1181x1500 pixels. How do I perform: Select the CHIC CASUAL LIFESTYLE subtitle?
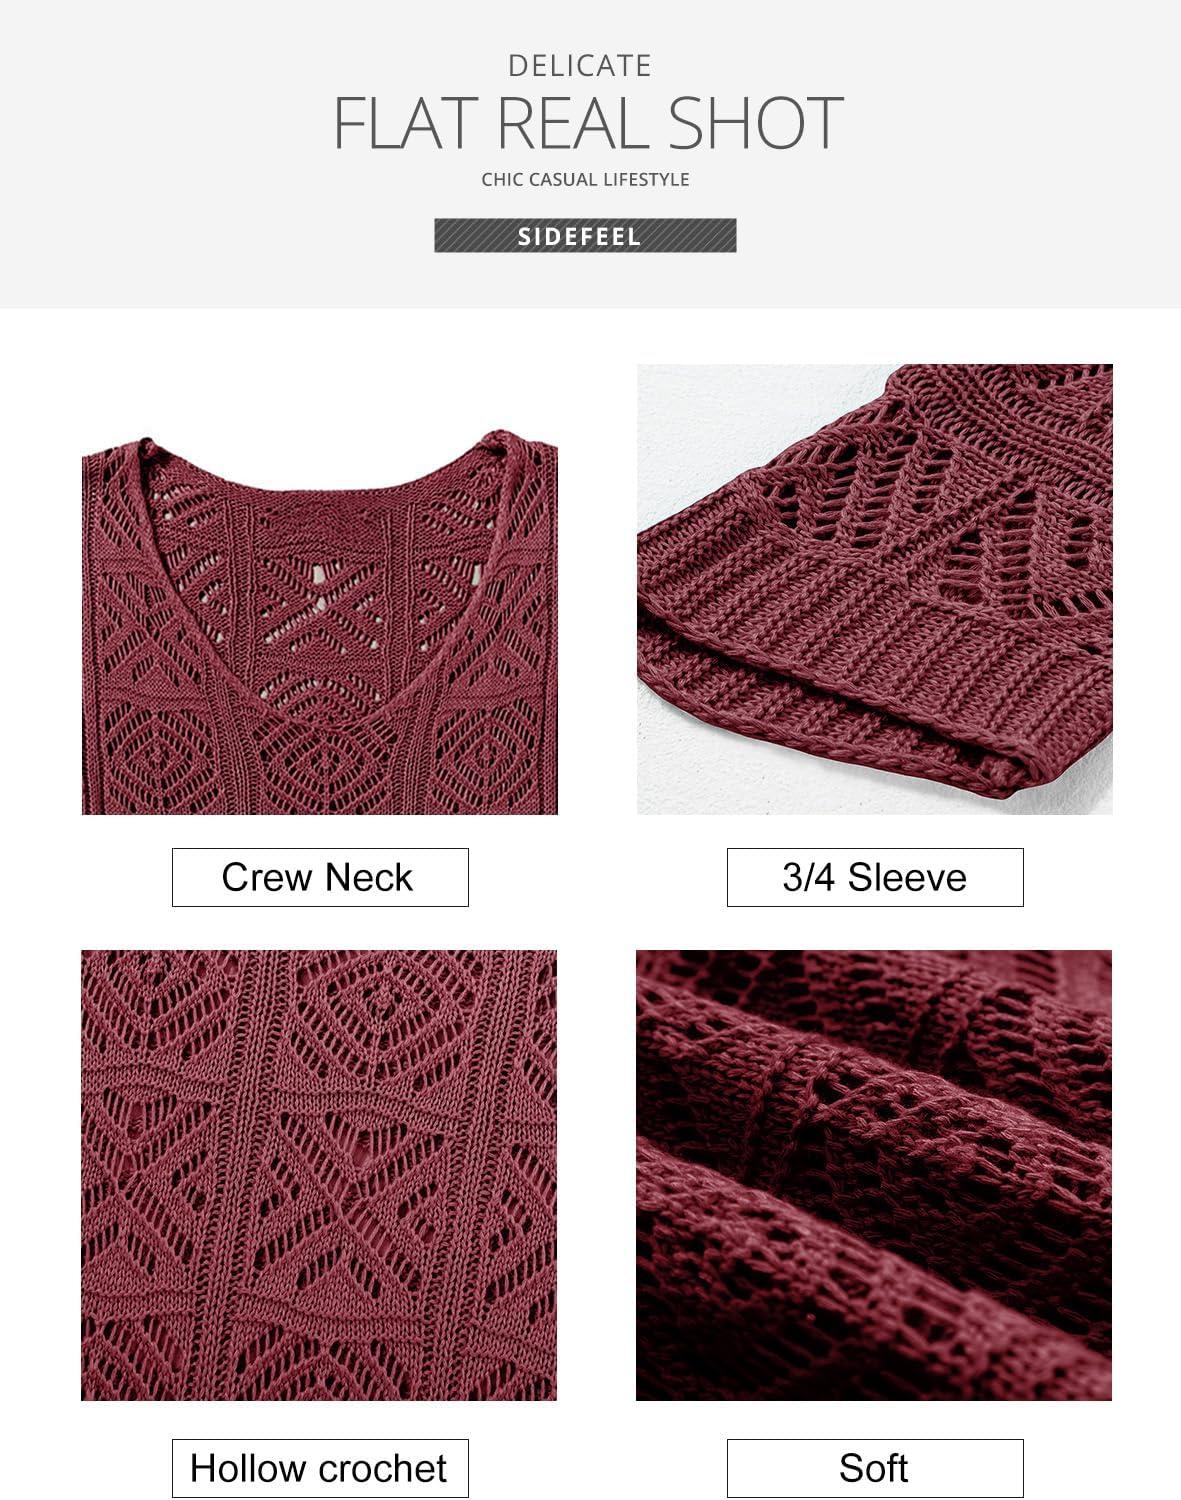tap(585, 180)
